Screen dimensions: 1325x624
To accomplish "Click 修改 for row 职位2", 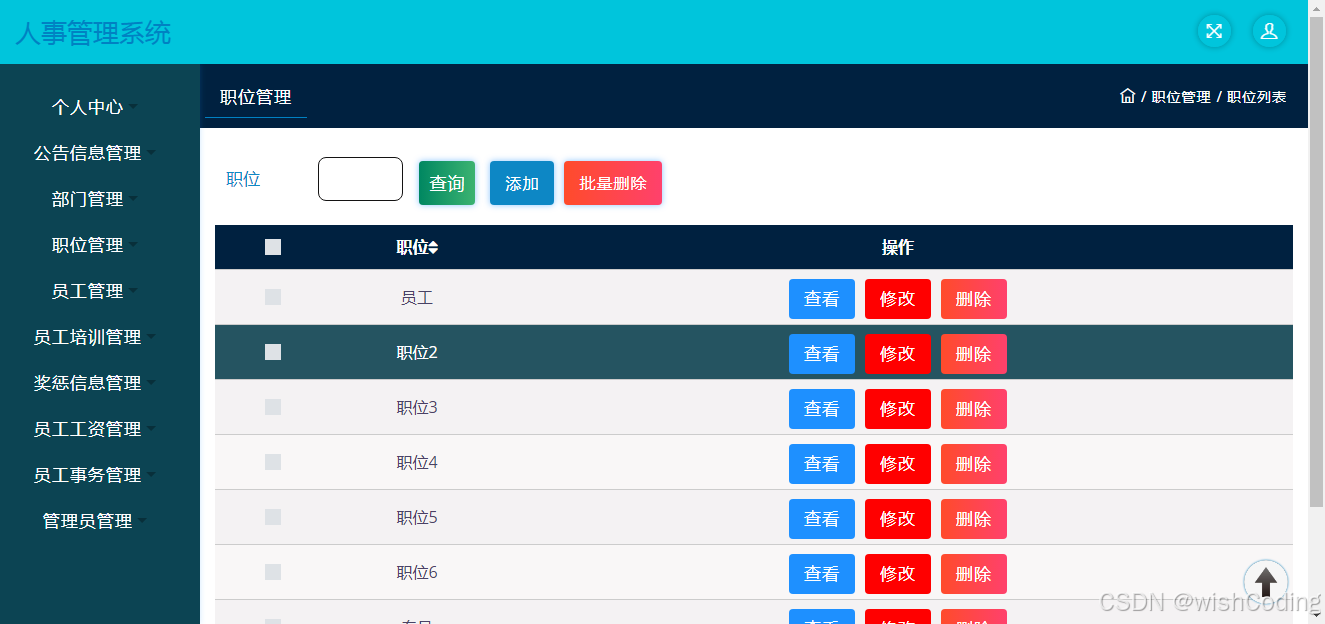I will [898, 354].
